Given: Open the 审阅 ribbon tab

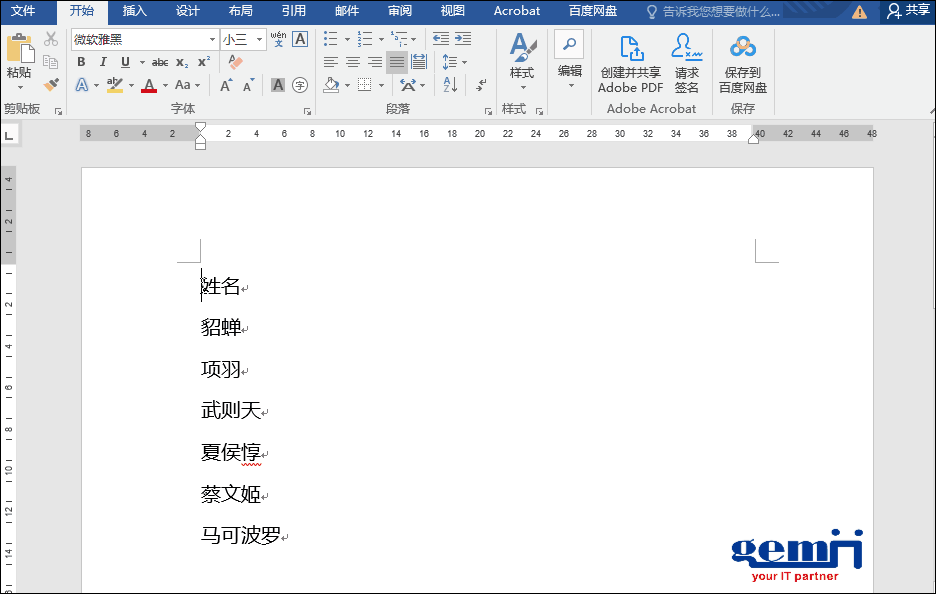Looking at the screenshot, I should pyautogui.click(x=400, y=11).
